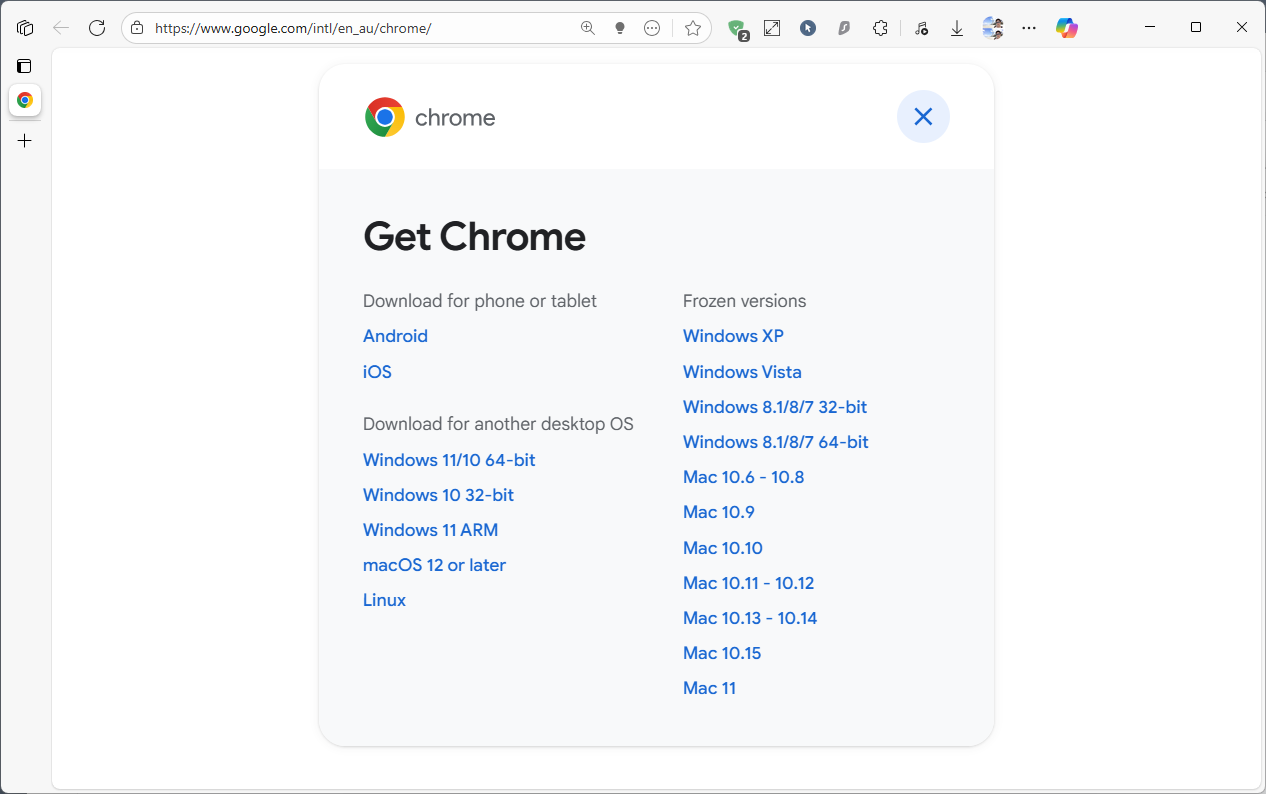Click the music note media control icon
Viewport: 1266px width, 794px height.
click(x=921, y=28)
